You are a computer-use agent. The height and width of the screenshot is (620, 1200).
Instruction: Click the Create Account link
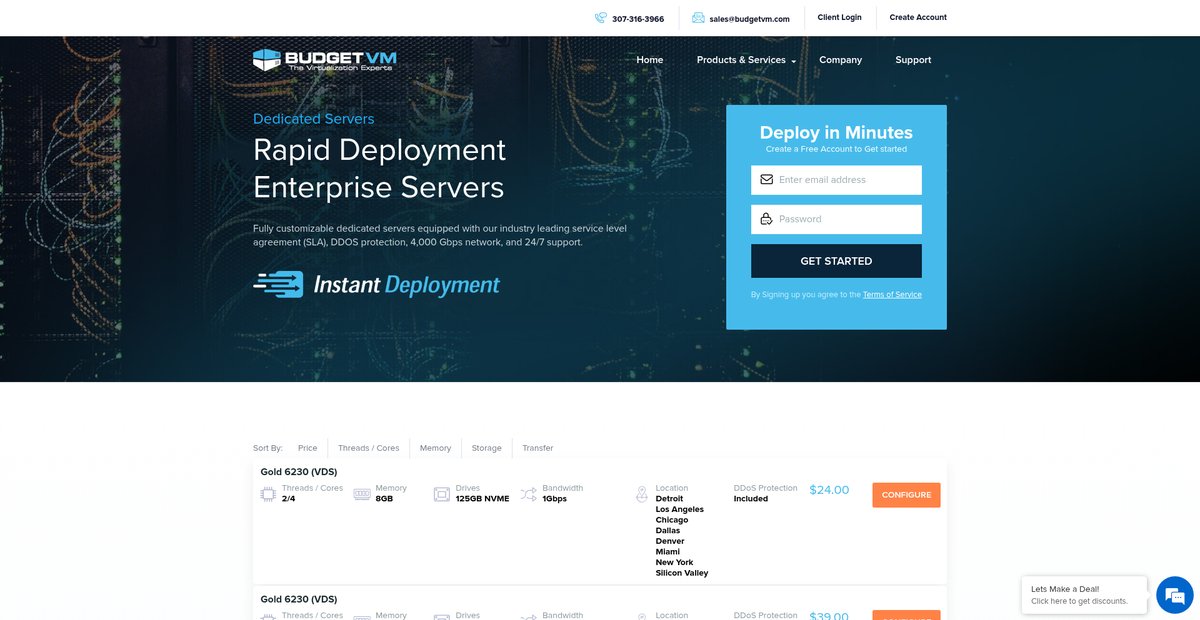click(918, 17)
